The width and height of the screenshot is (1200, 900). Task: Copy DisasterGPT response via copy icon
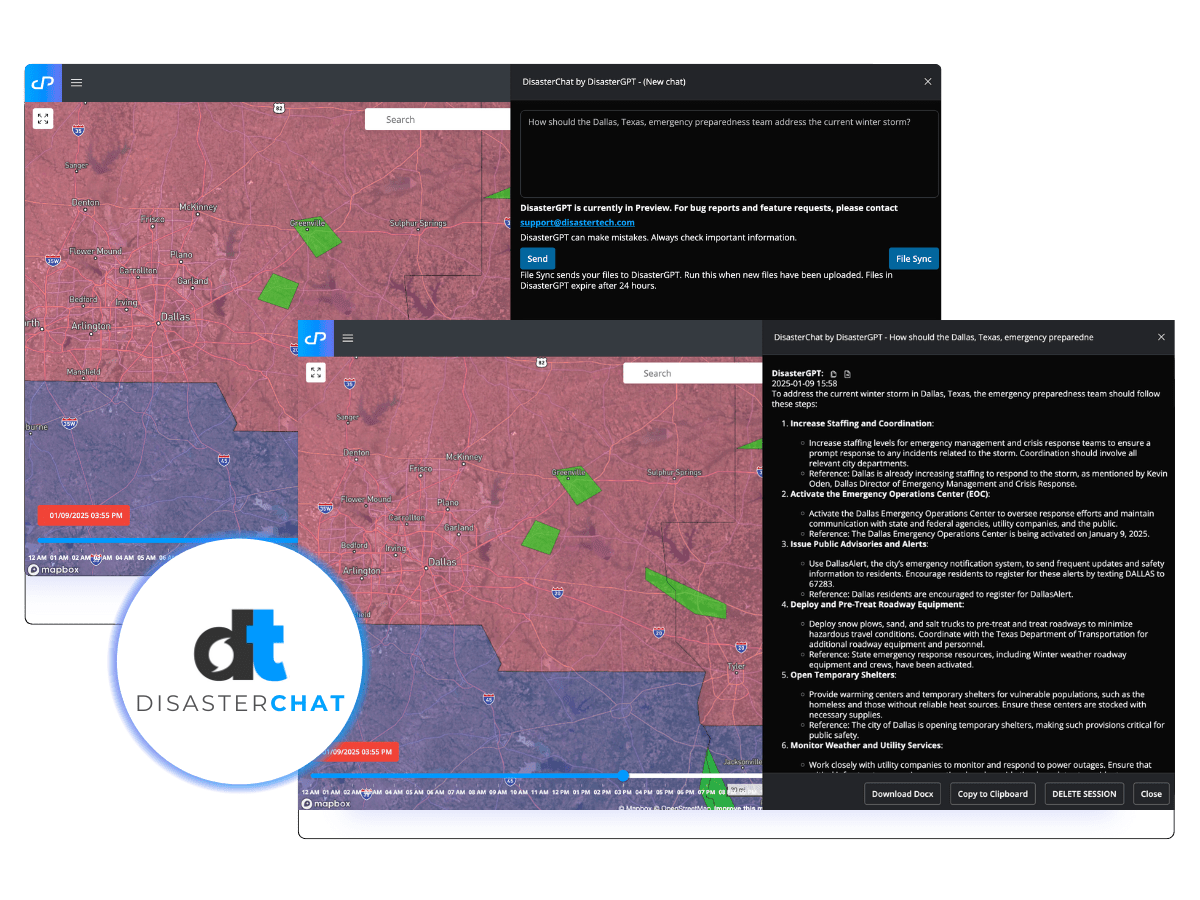834,373
